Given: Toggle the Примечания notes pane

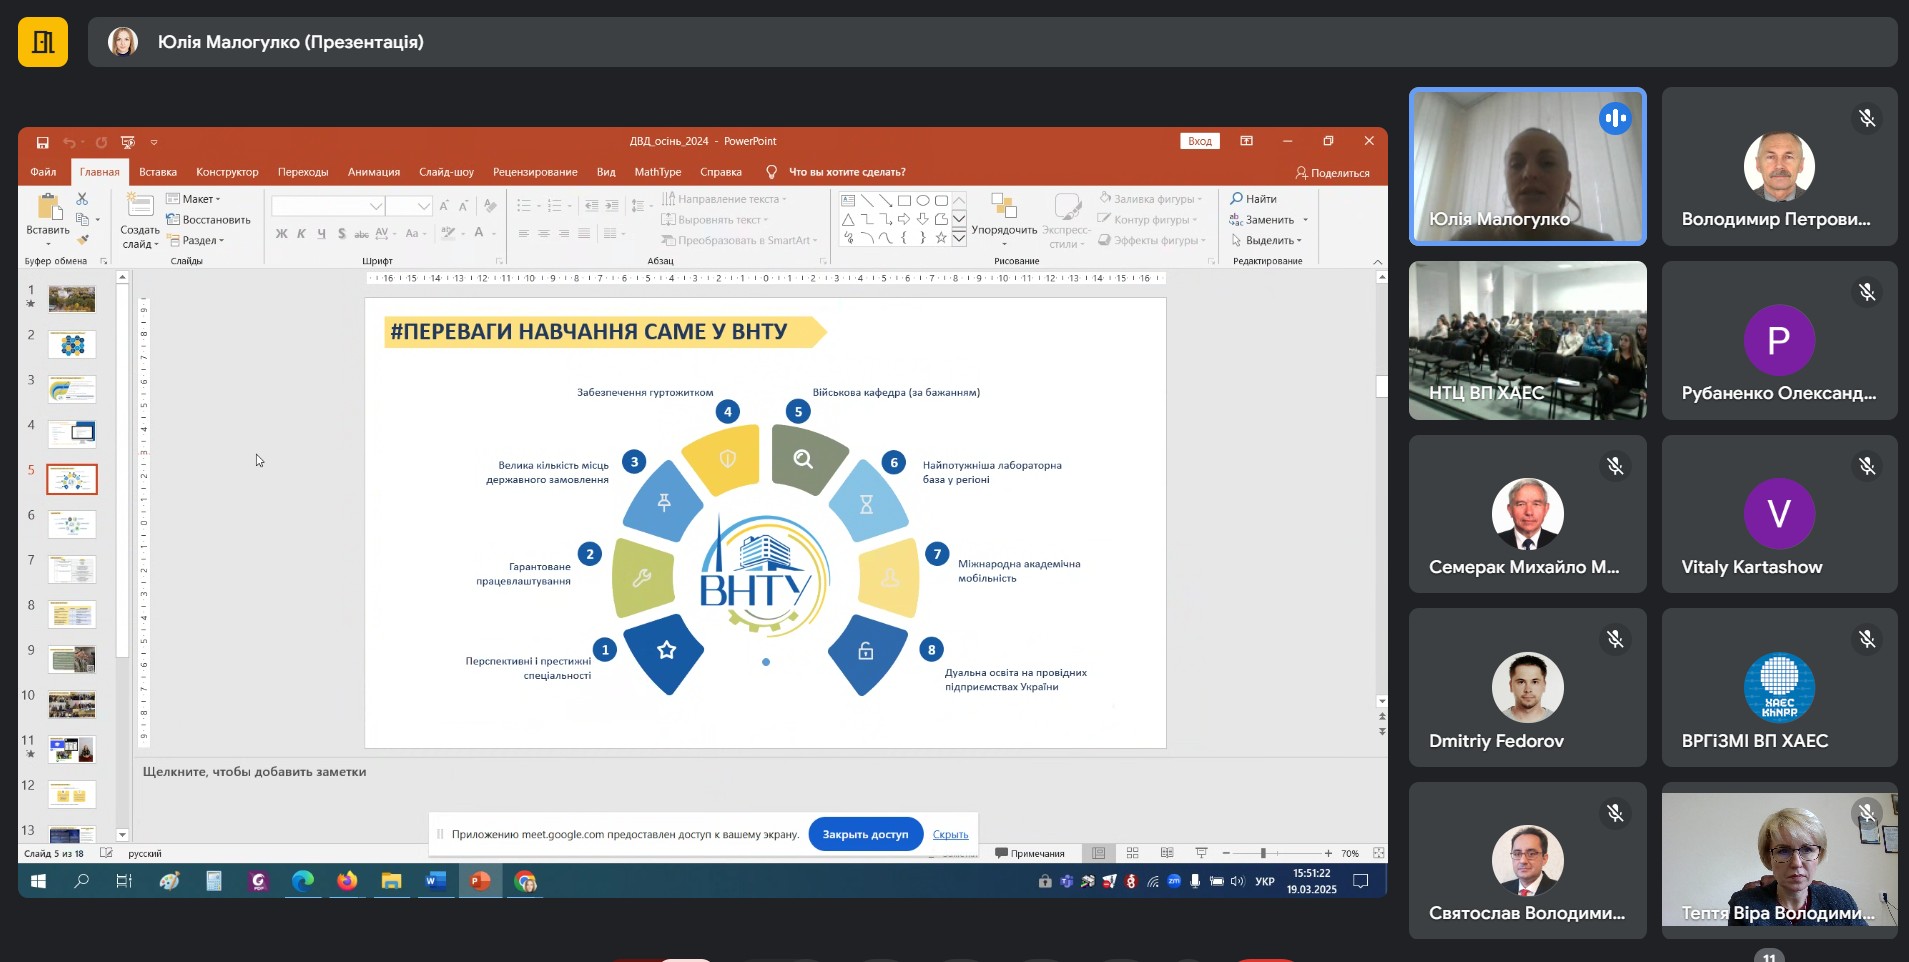Looking at the screenshot, I should pyautogui.click(x=1029, y=853).
